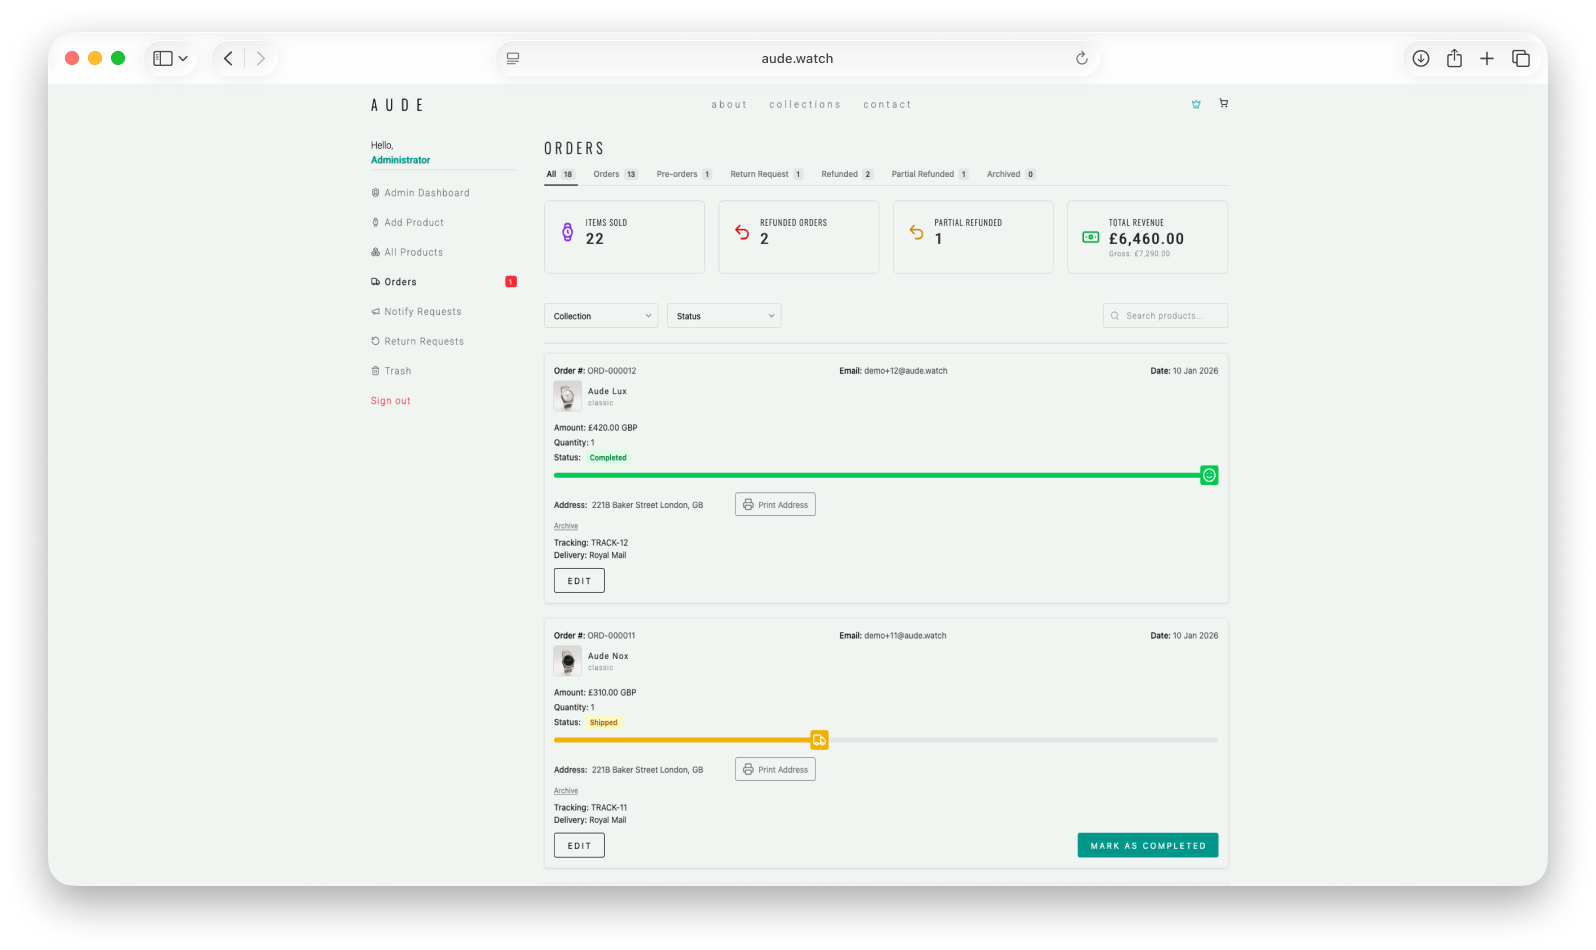Image resolution: width=1596 pixels, height=950 pixels.
Task: Click the Items Sold watch icon
Action: pyautogui.click(x=567, y=232)
